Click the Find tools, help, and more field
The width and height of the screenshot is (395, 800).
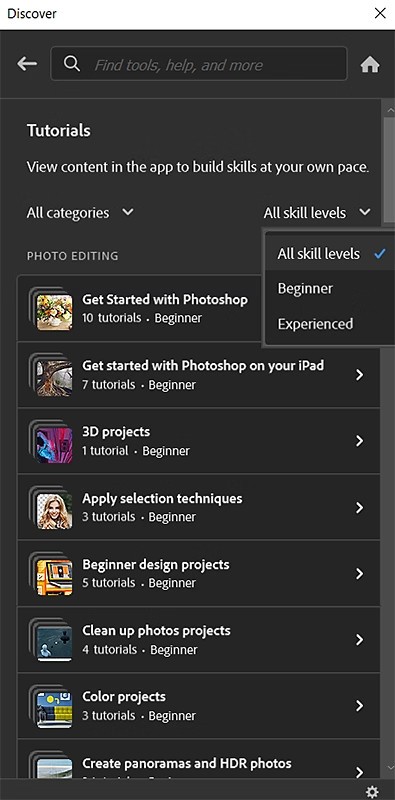[x=199, y=64]
